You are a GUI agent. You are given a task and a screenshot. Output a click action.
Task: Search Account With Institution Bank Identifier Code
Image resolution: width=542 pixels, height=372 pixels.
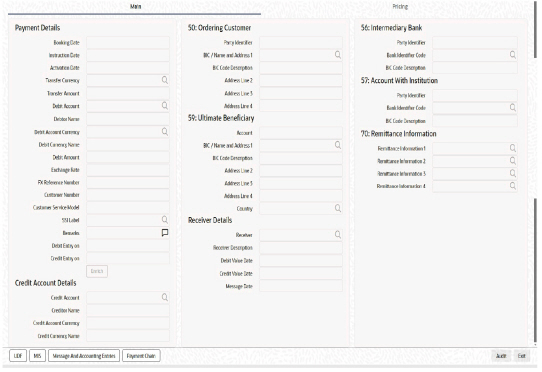point(513,108)
